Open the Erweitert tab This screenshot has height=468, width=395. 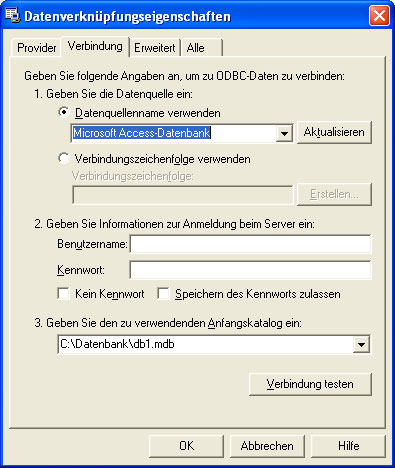click(x=155, y=48)
